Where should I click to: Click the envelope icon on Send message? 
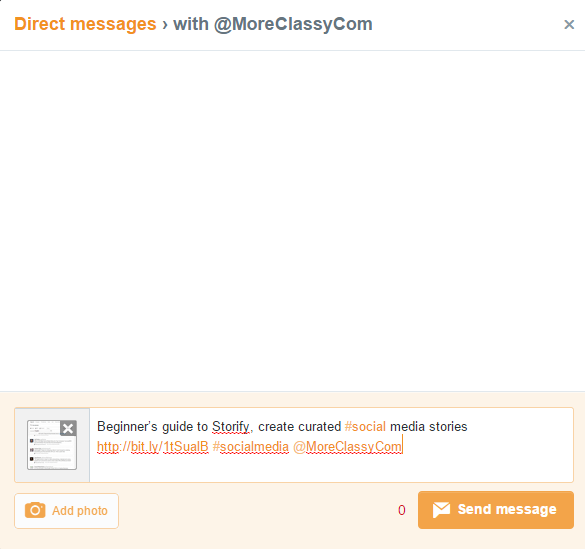coord(441,510)
